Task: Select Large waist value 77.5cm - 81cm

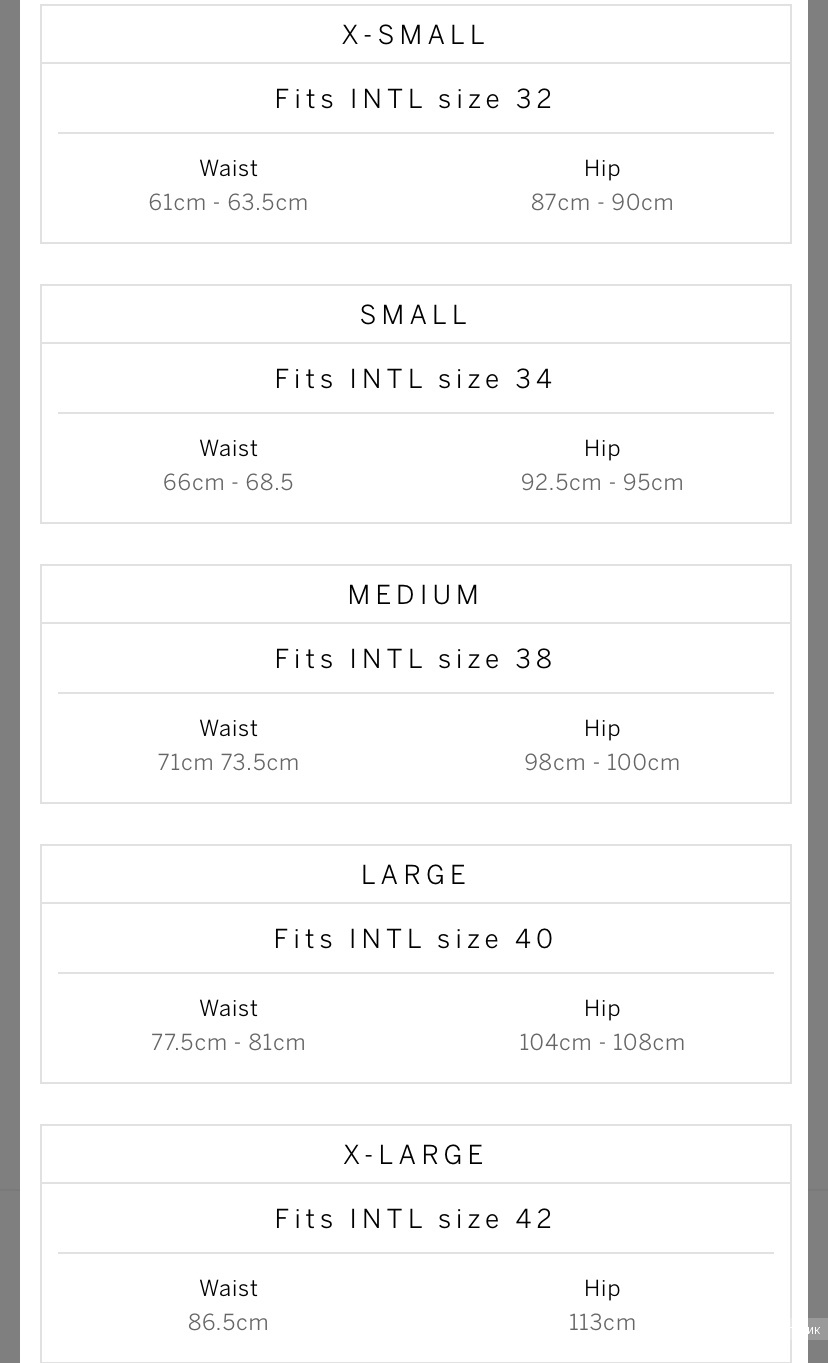Action: click(228, 1042)
